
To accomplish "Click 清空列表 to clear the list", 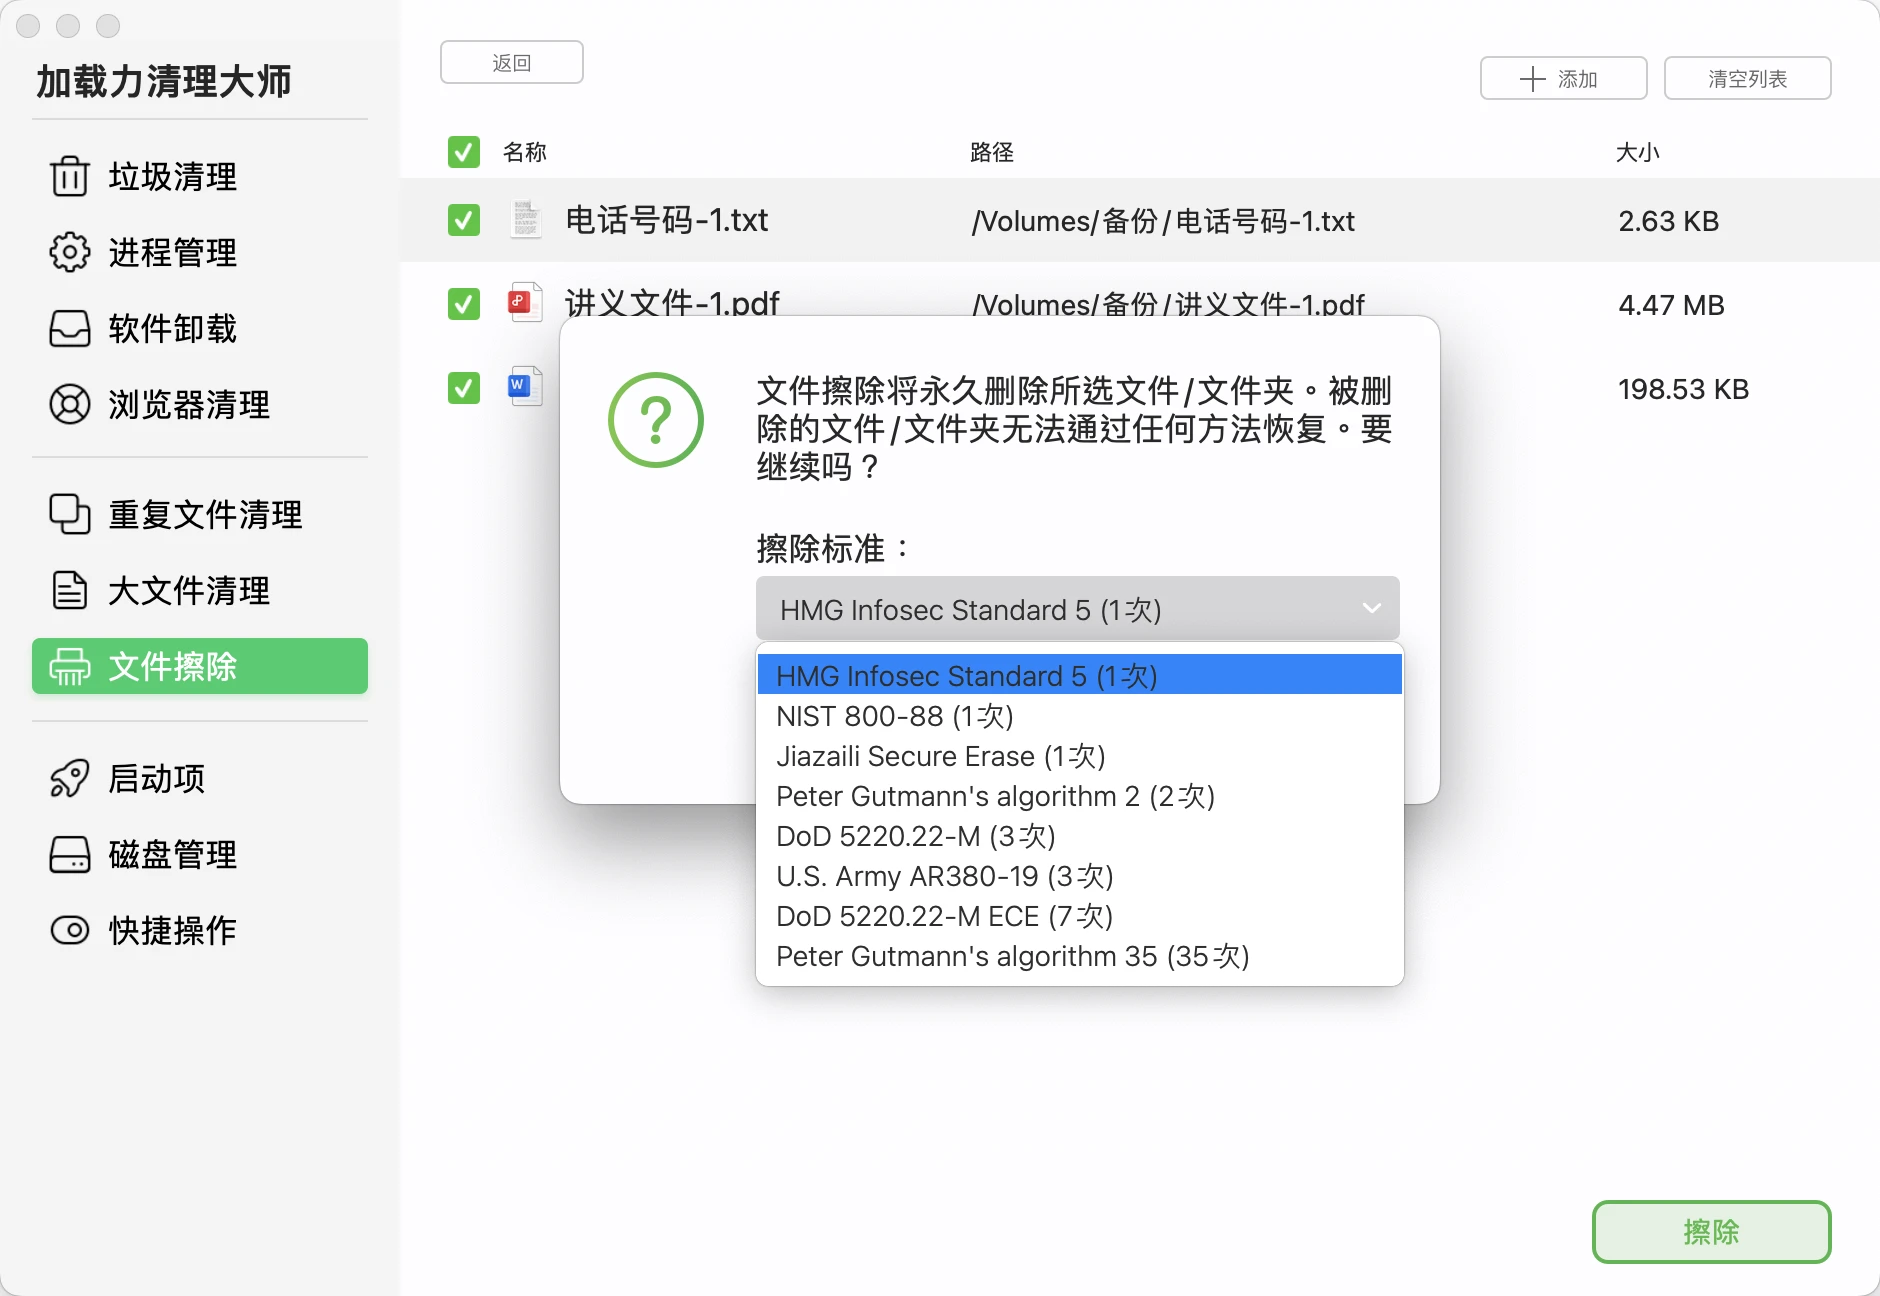I will pyautogui.click(x=1746, y=78).
